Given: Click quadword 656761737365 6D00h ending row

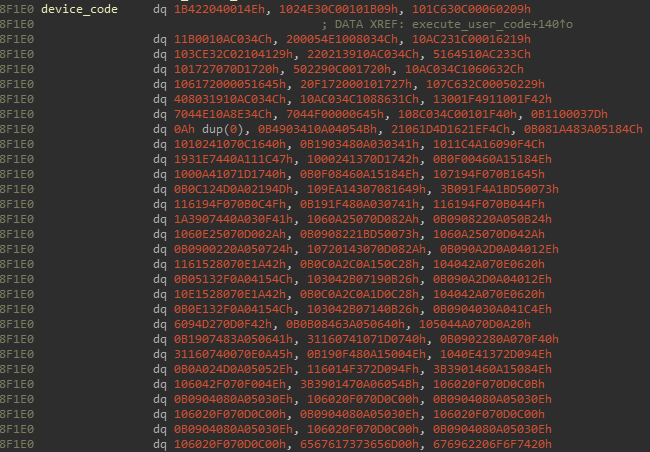Looking at the screenshot, I should click(359, 444).
